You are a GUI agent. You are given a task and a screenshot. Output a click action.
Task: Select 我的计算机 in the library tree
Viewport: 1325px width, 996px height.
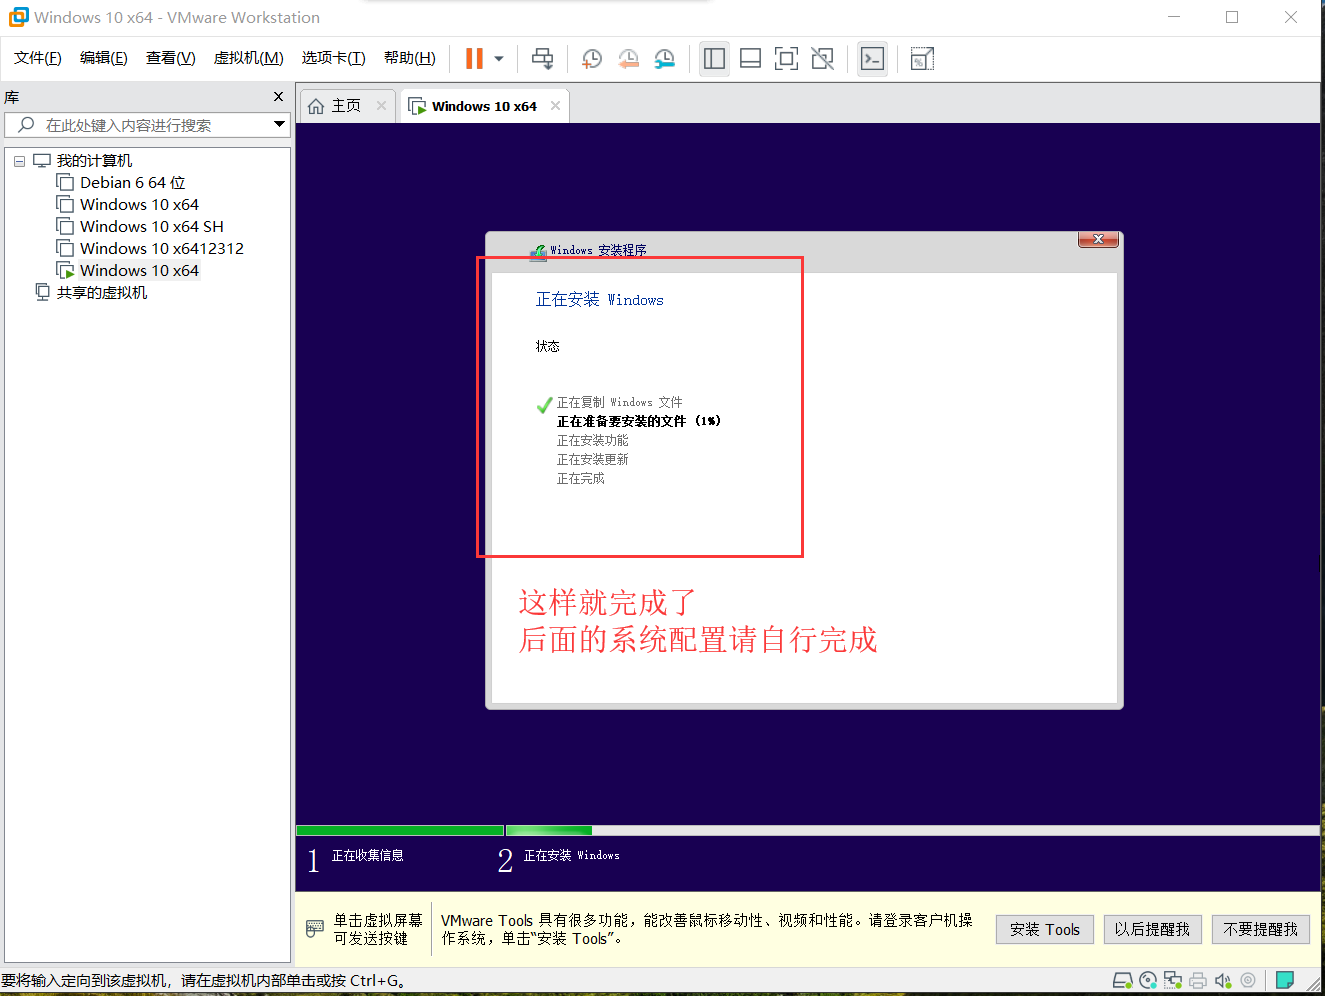94,161
